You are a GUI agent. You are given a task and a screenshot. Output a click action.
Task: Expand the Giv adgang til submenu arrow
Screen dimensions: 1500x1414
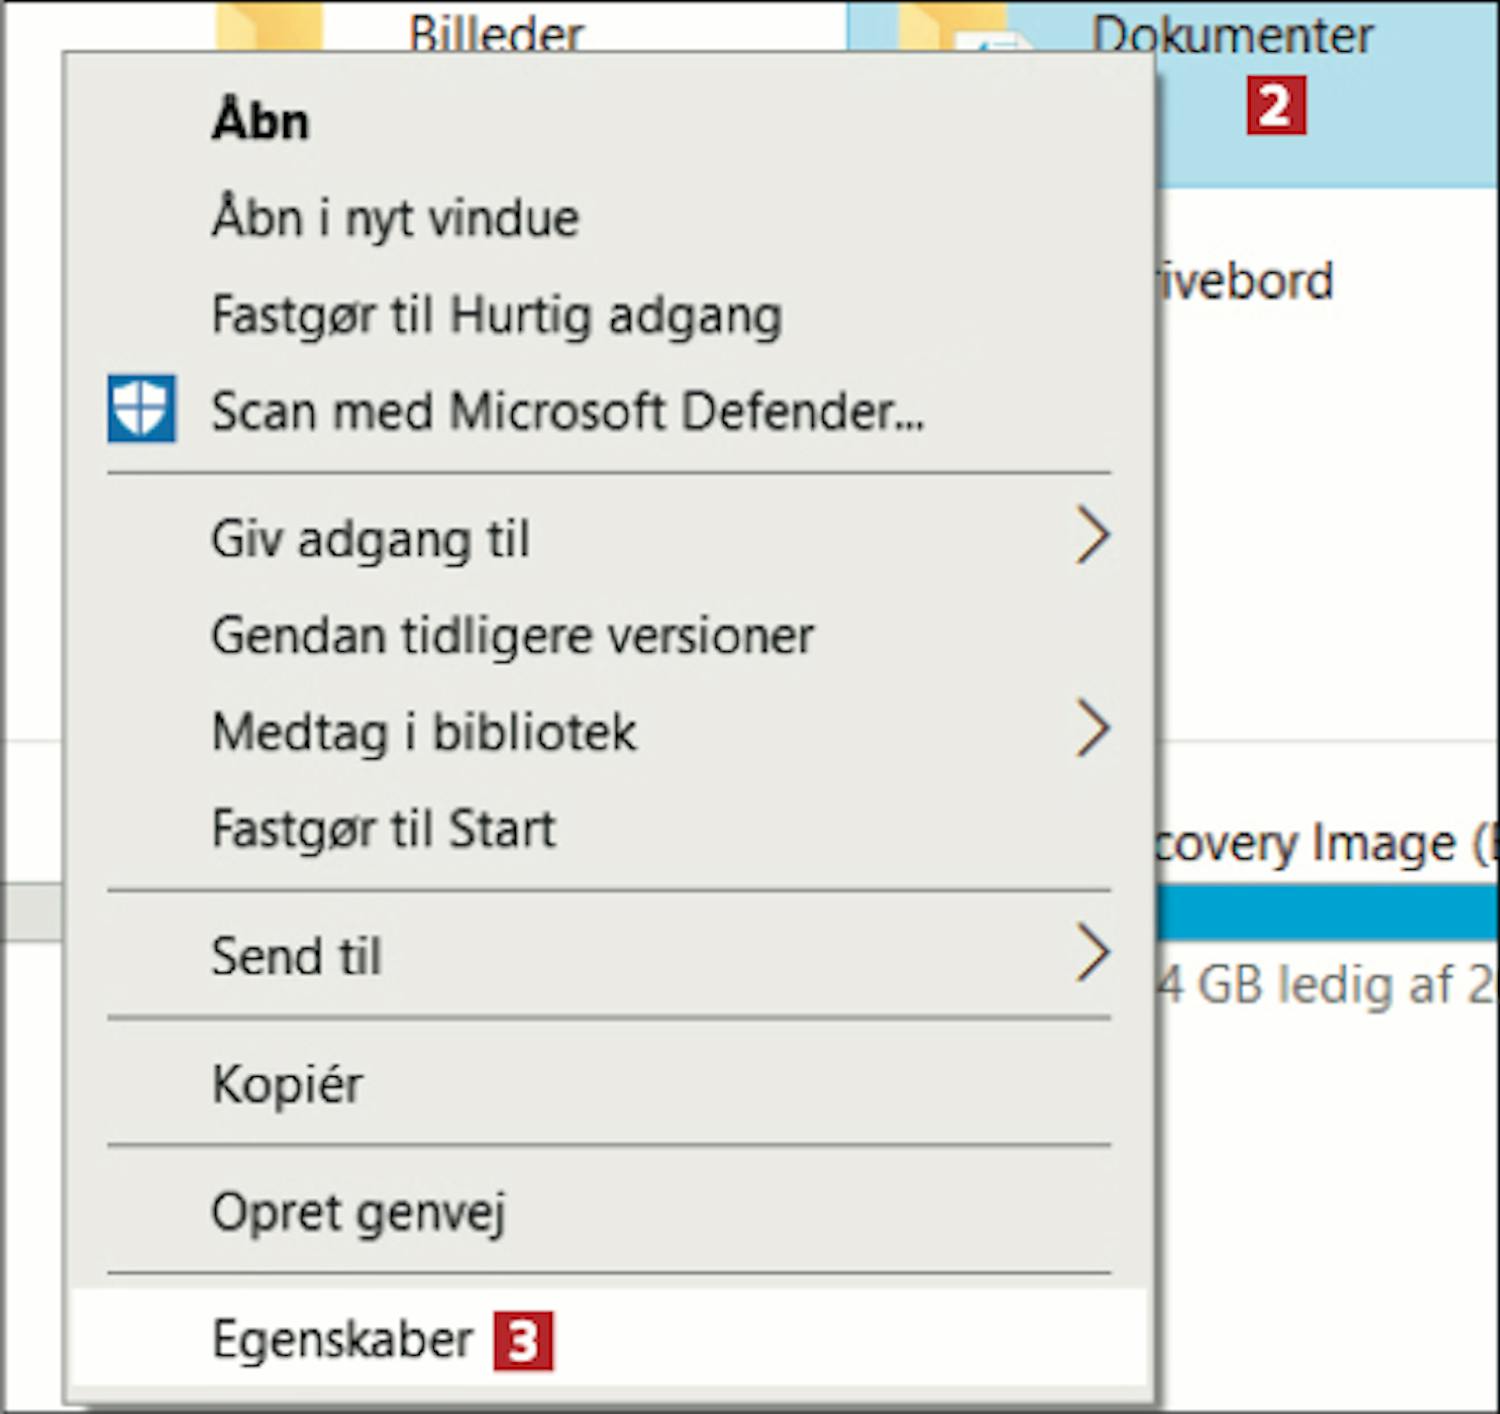1092,537
